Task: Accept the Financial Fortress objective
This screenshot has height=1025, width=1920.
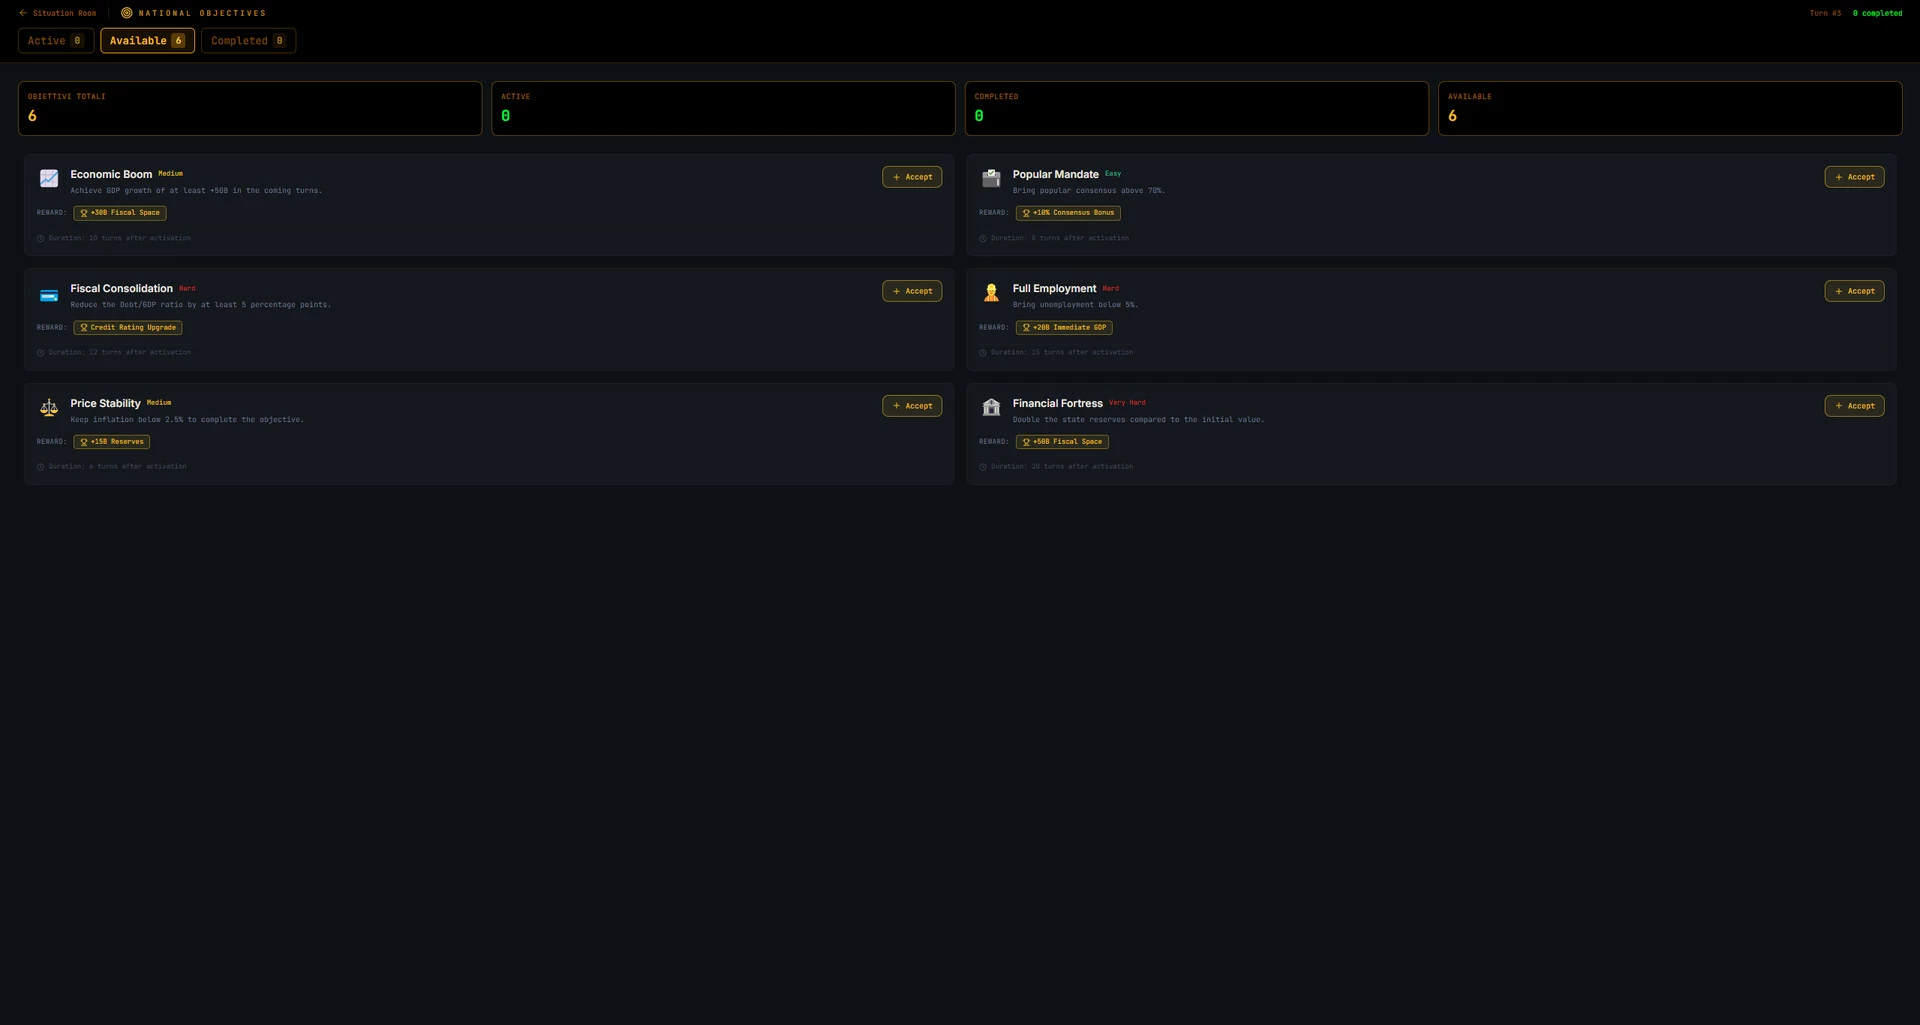Action: point(1854,406)
